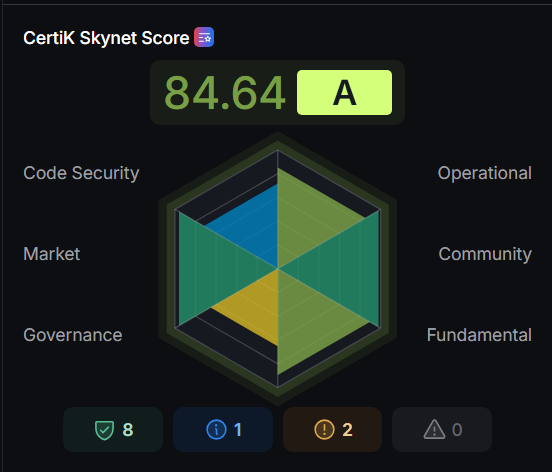The width and height of the screenshot is (552, 472).
Task: Open the 8 passed checks badge
Action: pyautogui.click(x=113, y=429)
